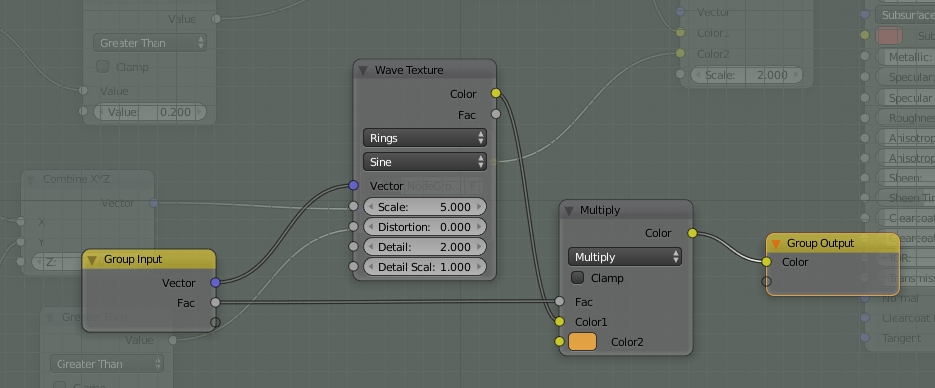
Task: Collapse the Combine XYZ node
Action: (31, 179)
